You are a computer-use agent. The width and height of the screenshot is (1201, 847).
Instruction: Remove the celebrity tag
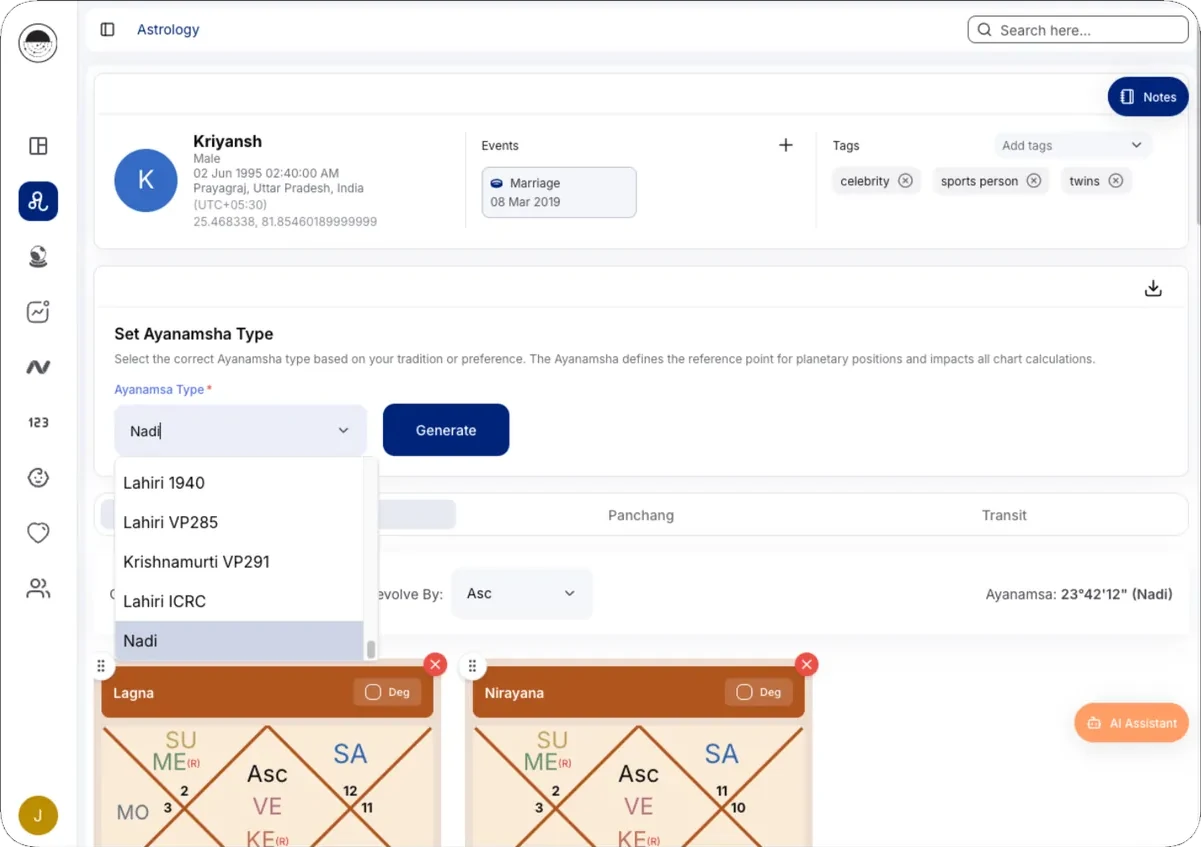point(905,181)
